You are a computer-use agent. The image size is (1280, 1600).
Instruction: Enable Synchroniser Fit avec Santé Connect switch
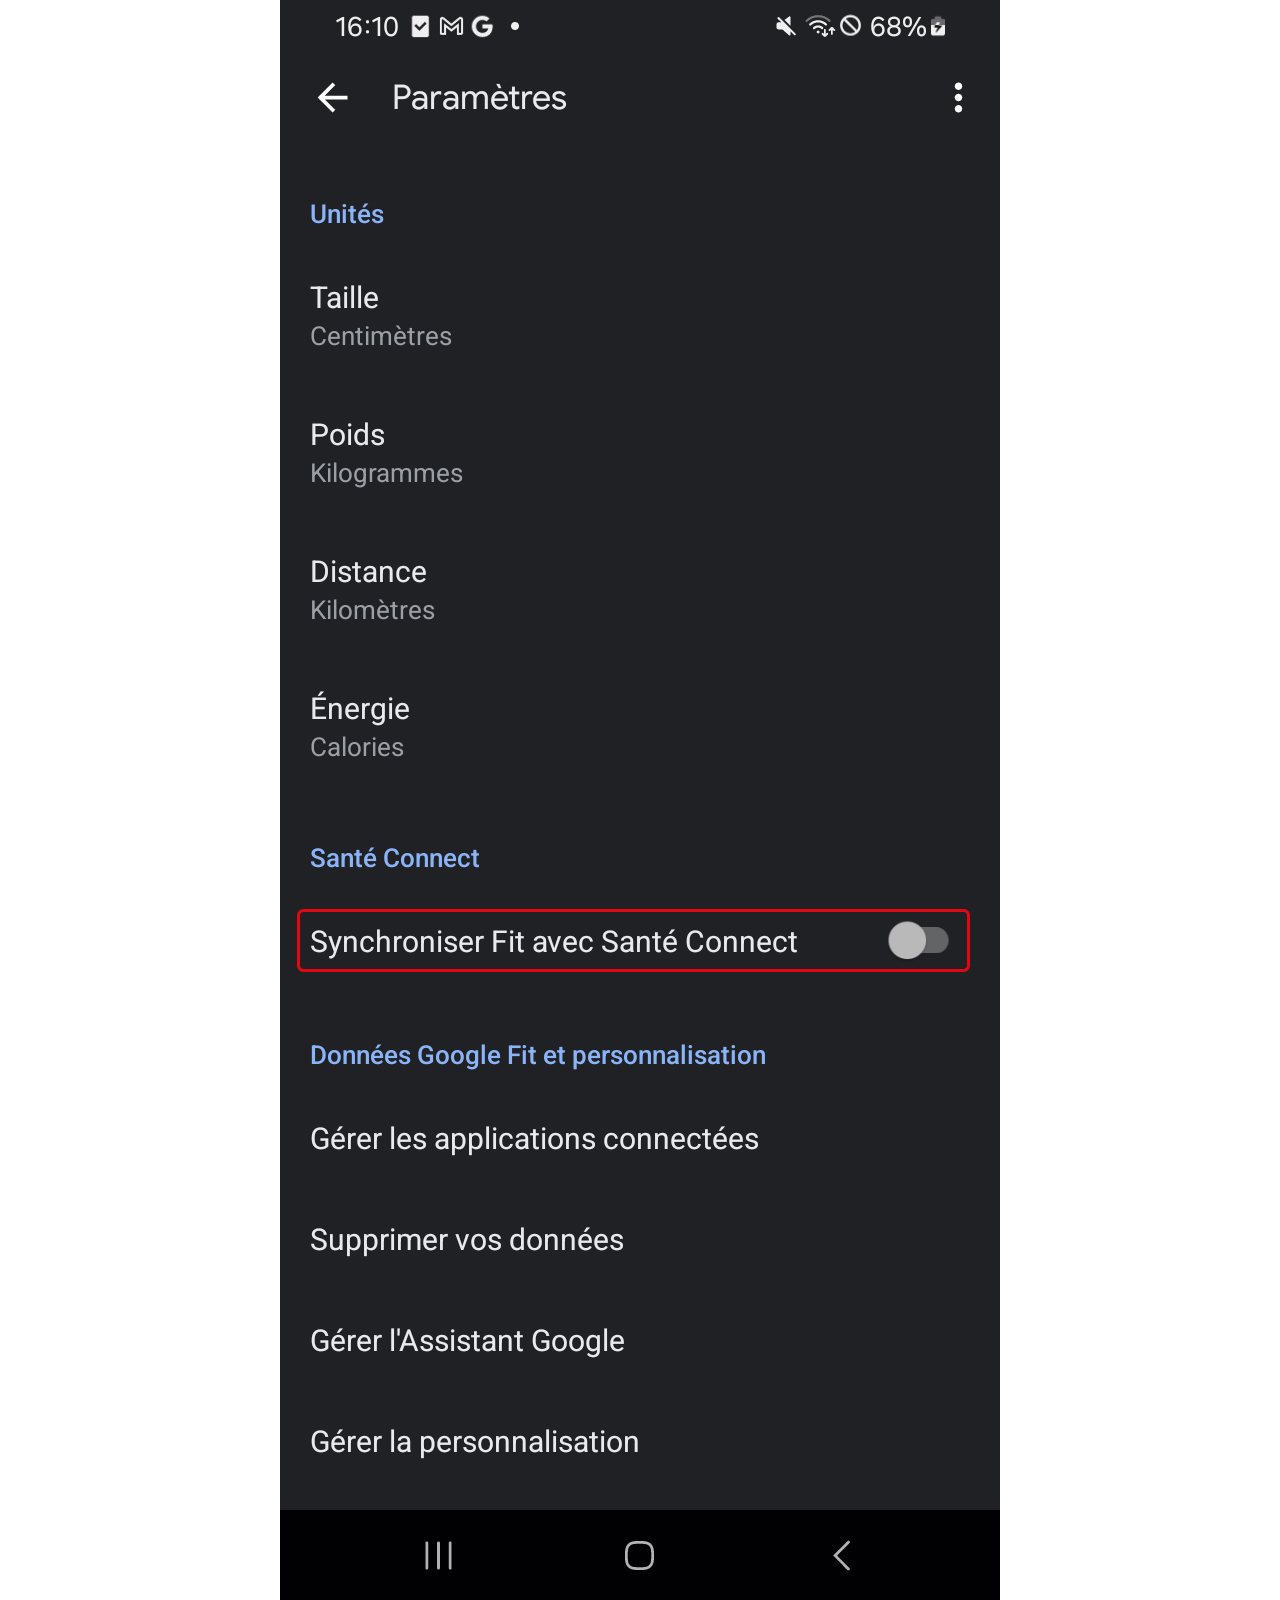918,941
